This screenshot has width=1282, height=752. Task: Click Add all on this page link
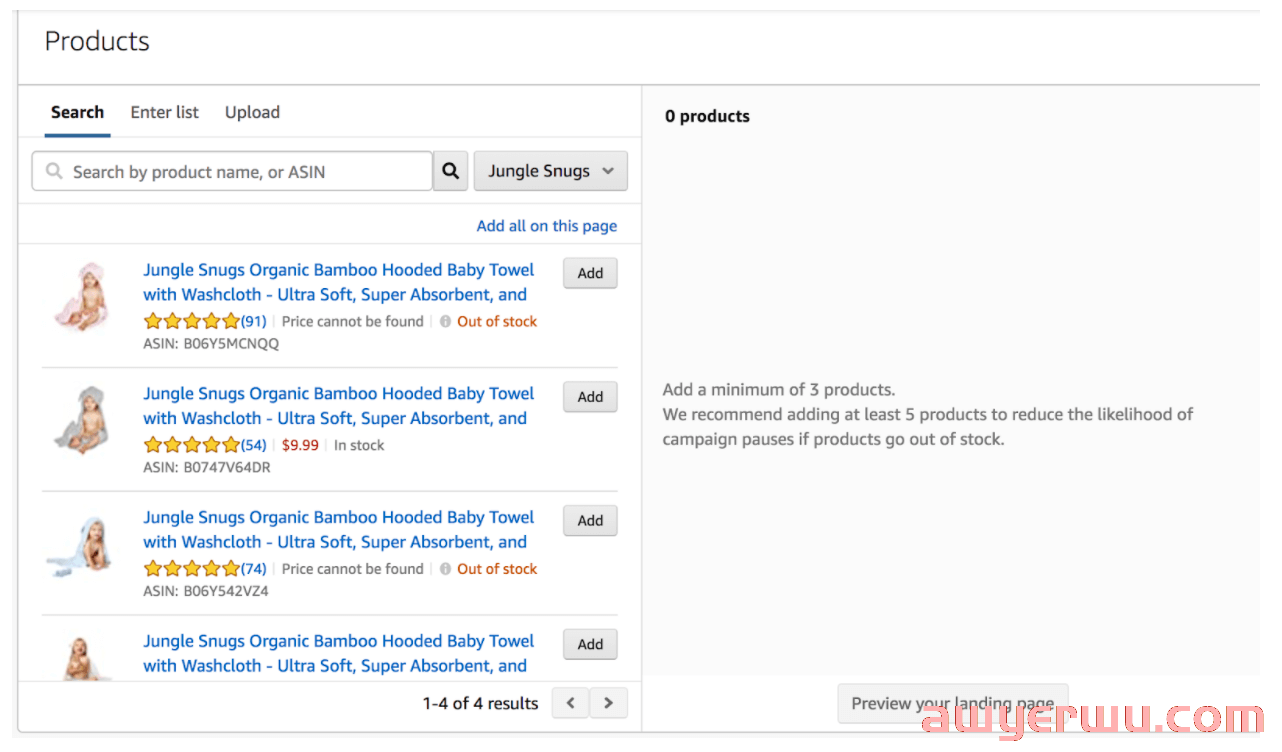(547, 226)
